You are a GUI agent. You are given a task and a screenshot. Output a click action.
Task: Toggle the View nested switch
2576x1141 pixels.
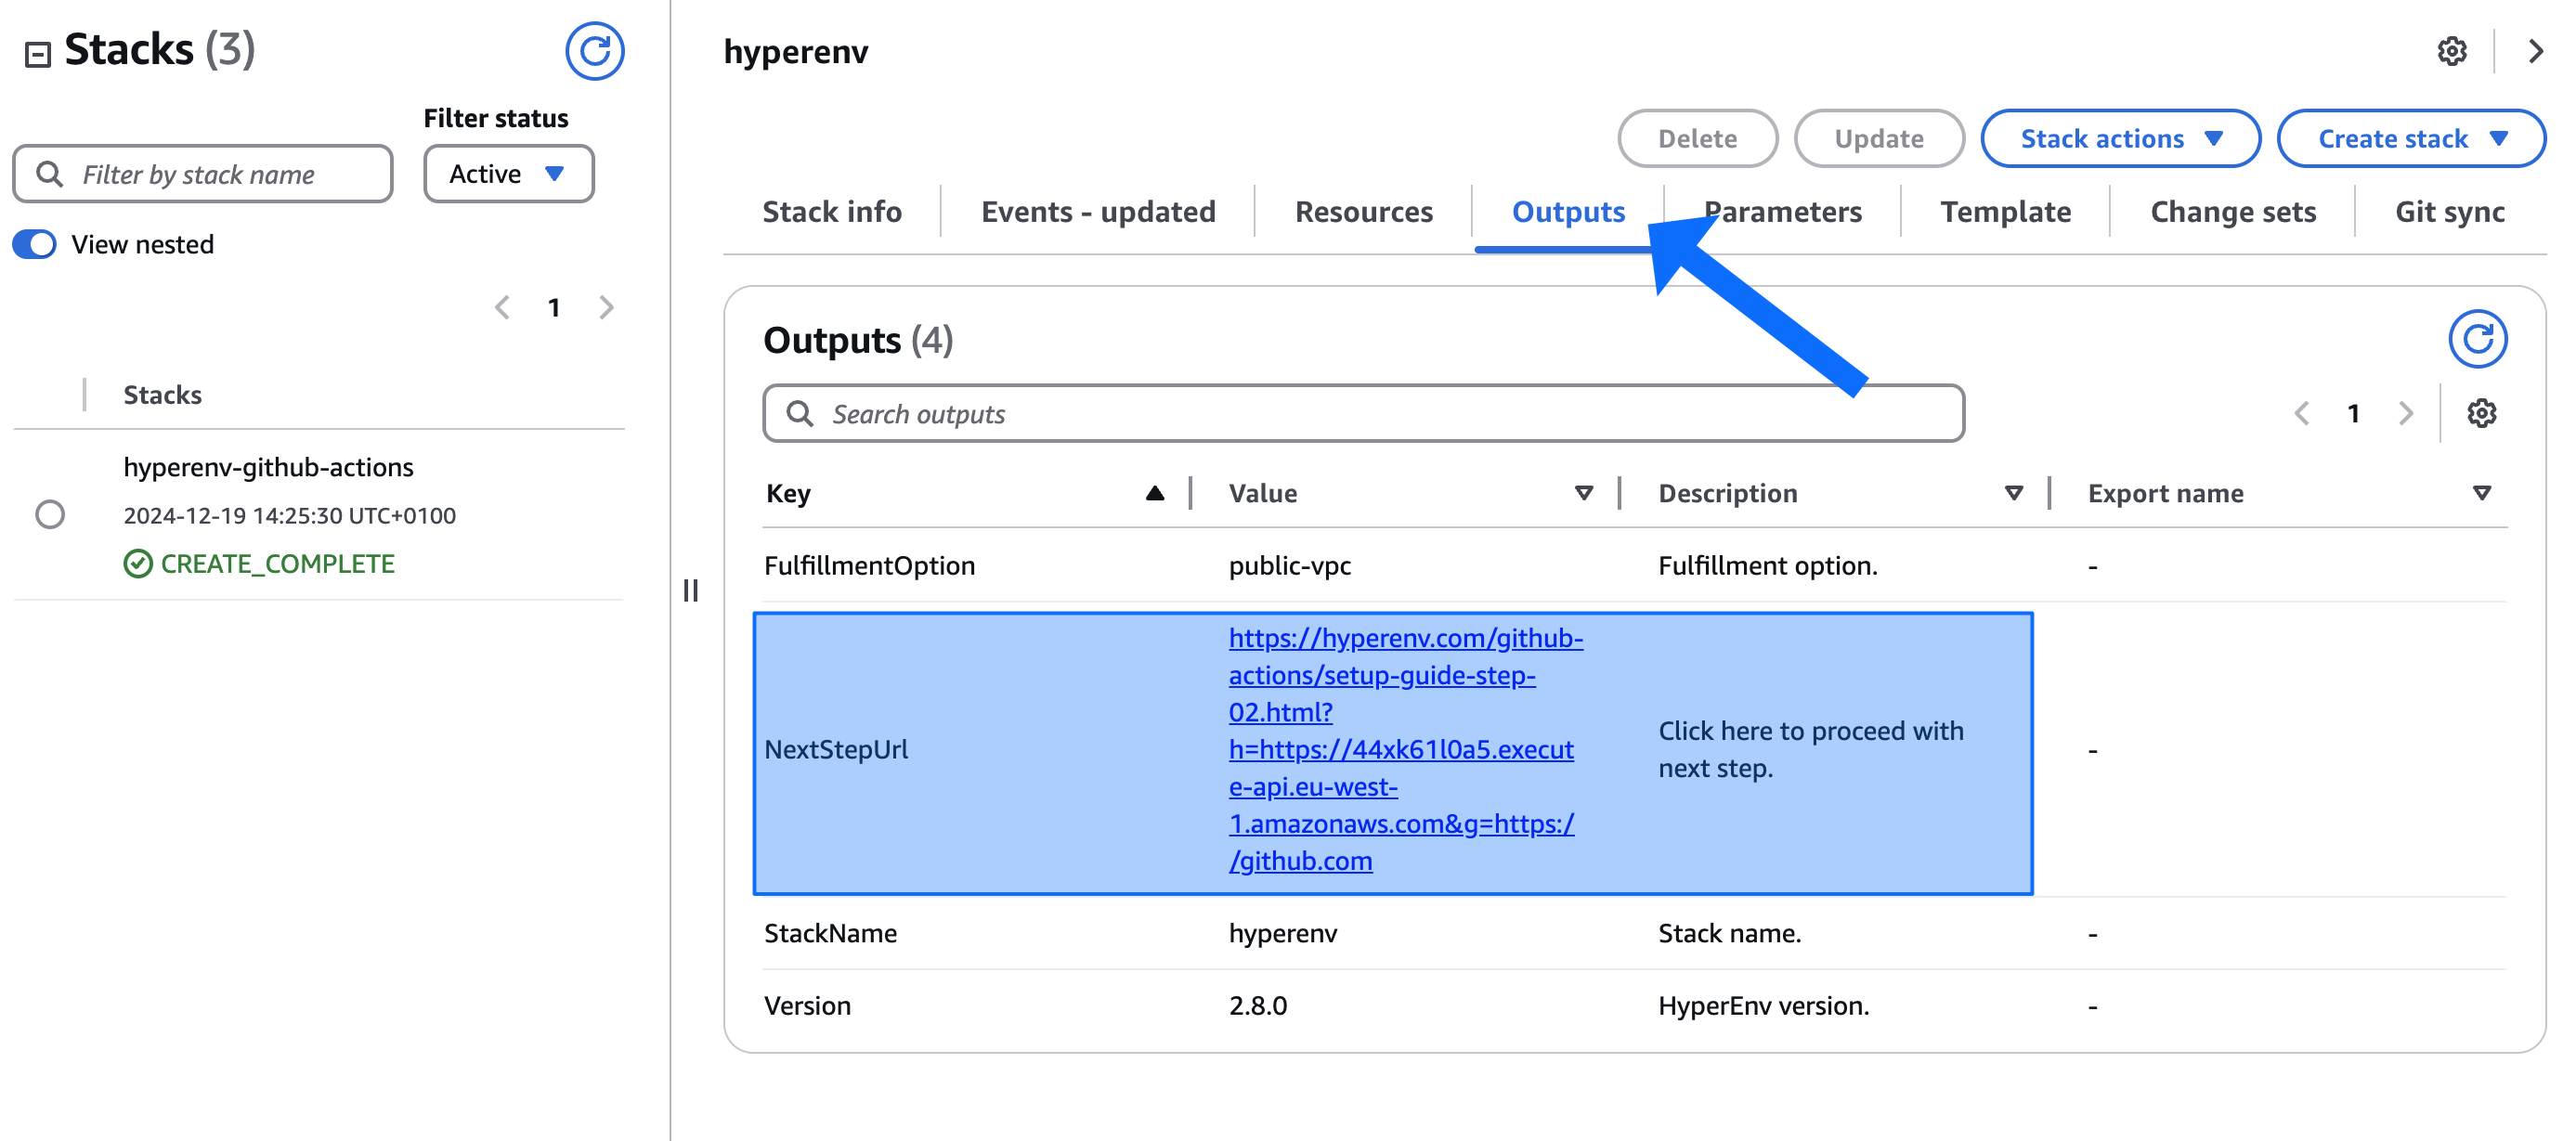[34, 244]
